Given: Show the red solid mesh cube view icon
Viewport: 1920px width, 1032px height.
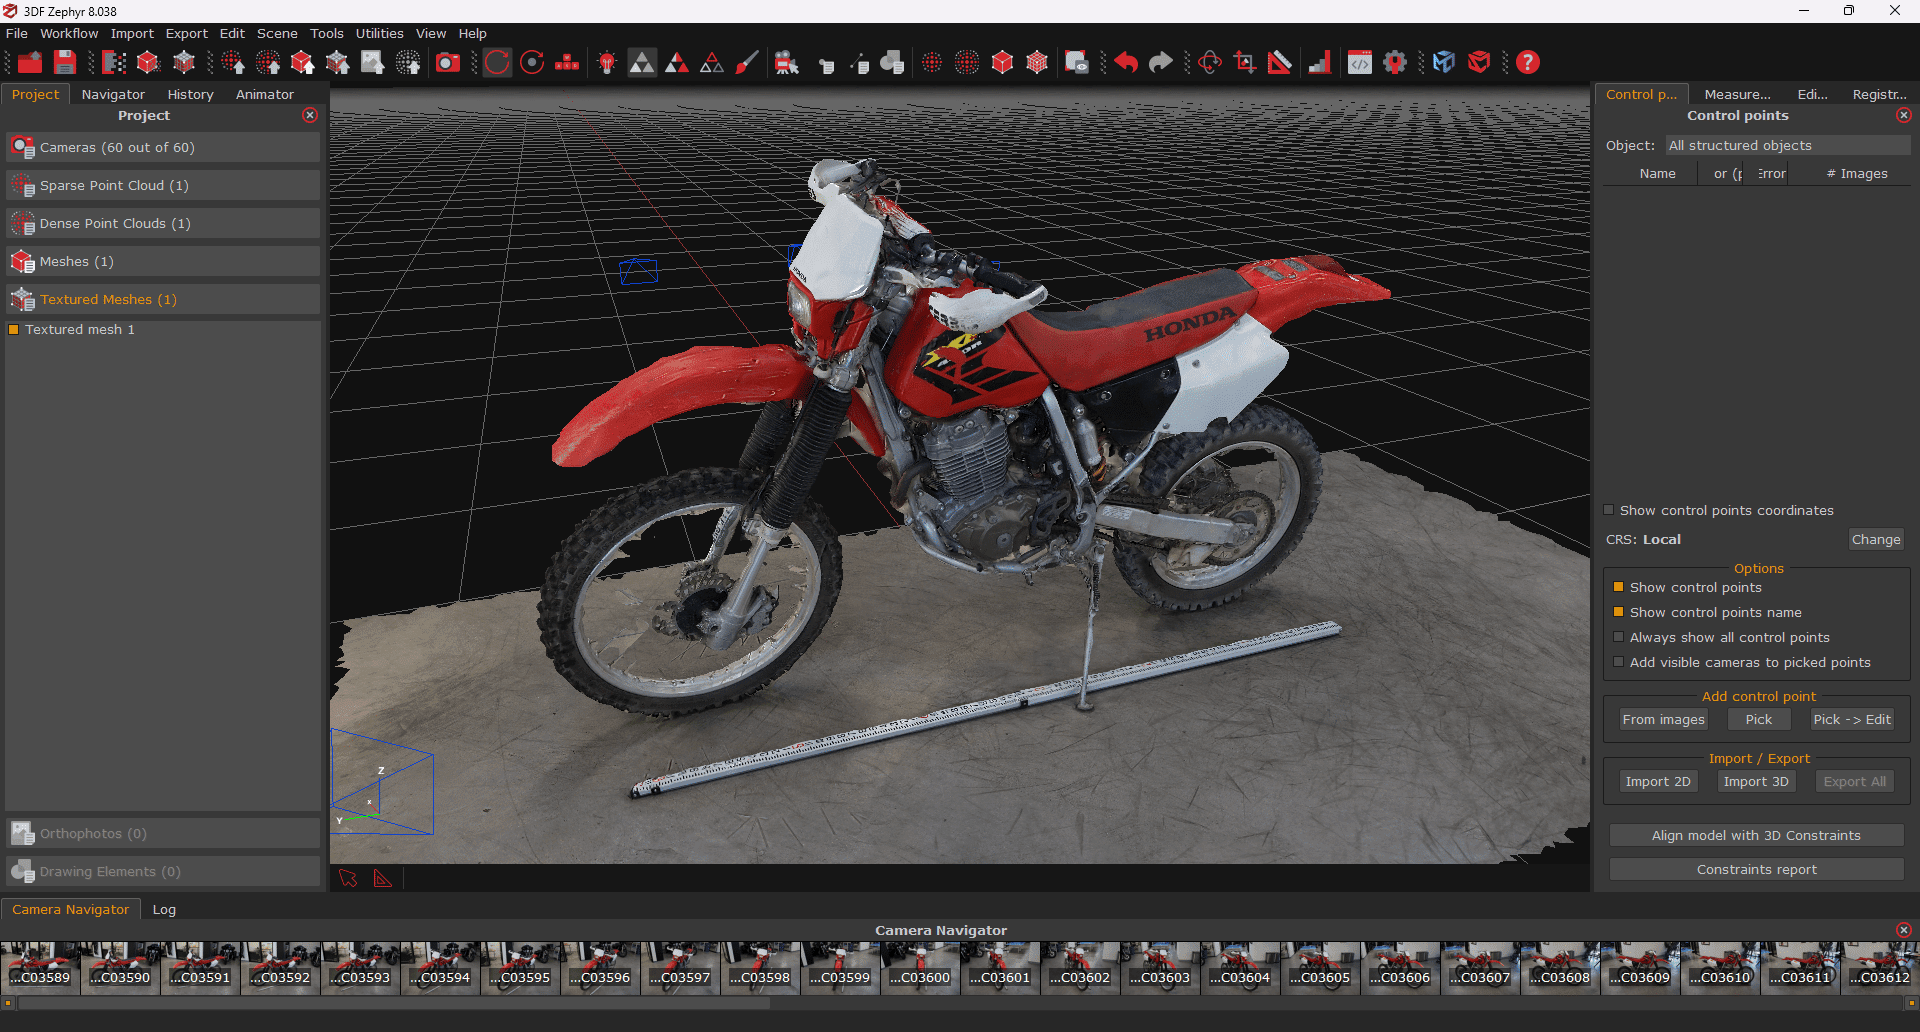Looking at the screenshot, I should (1003, 63).
